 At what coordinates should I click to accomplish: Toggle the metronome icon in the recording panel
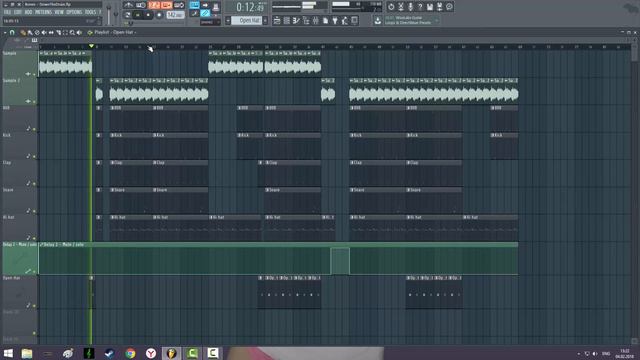(129, 5)
